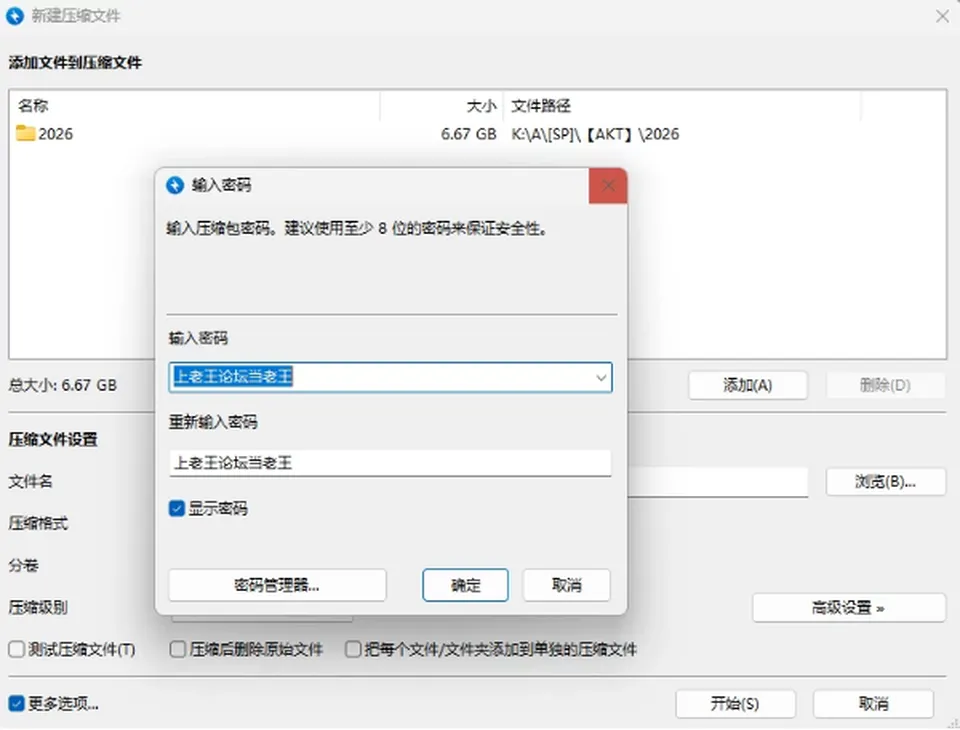
Task: Click the 6.67 GB size cell
Action: [468, 134]
